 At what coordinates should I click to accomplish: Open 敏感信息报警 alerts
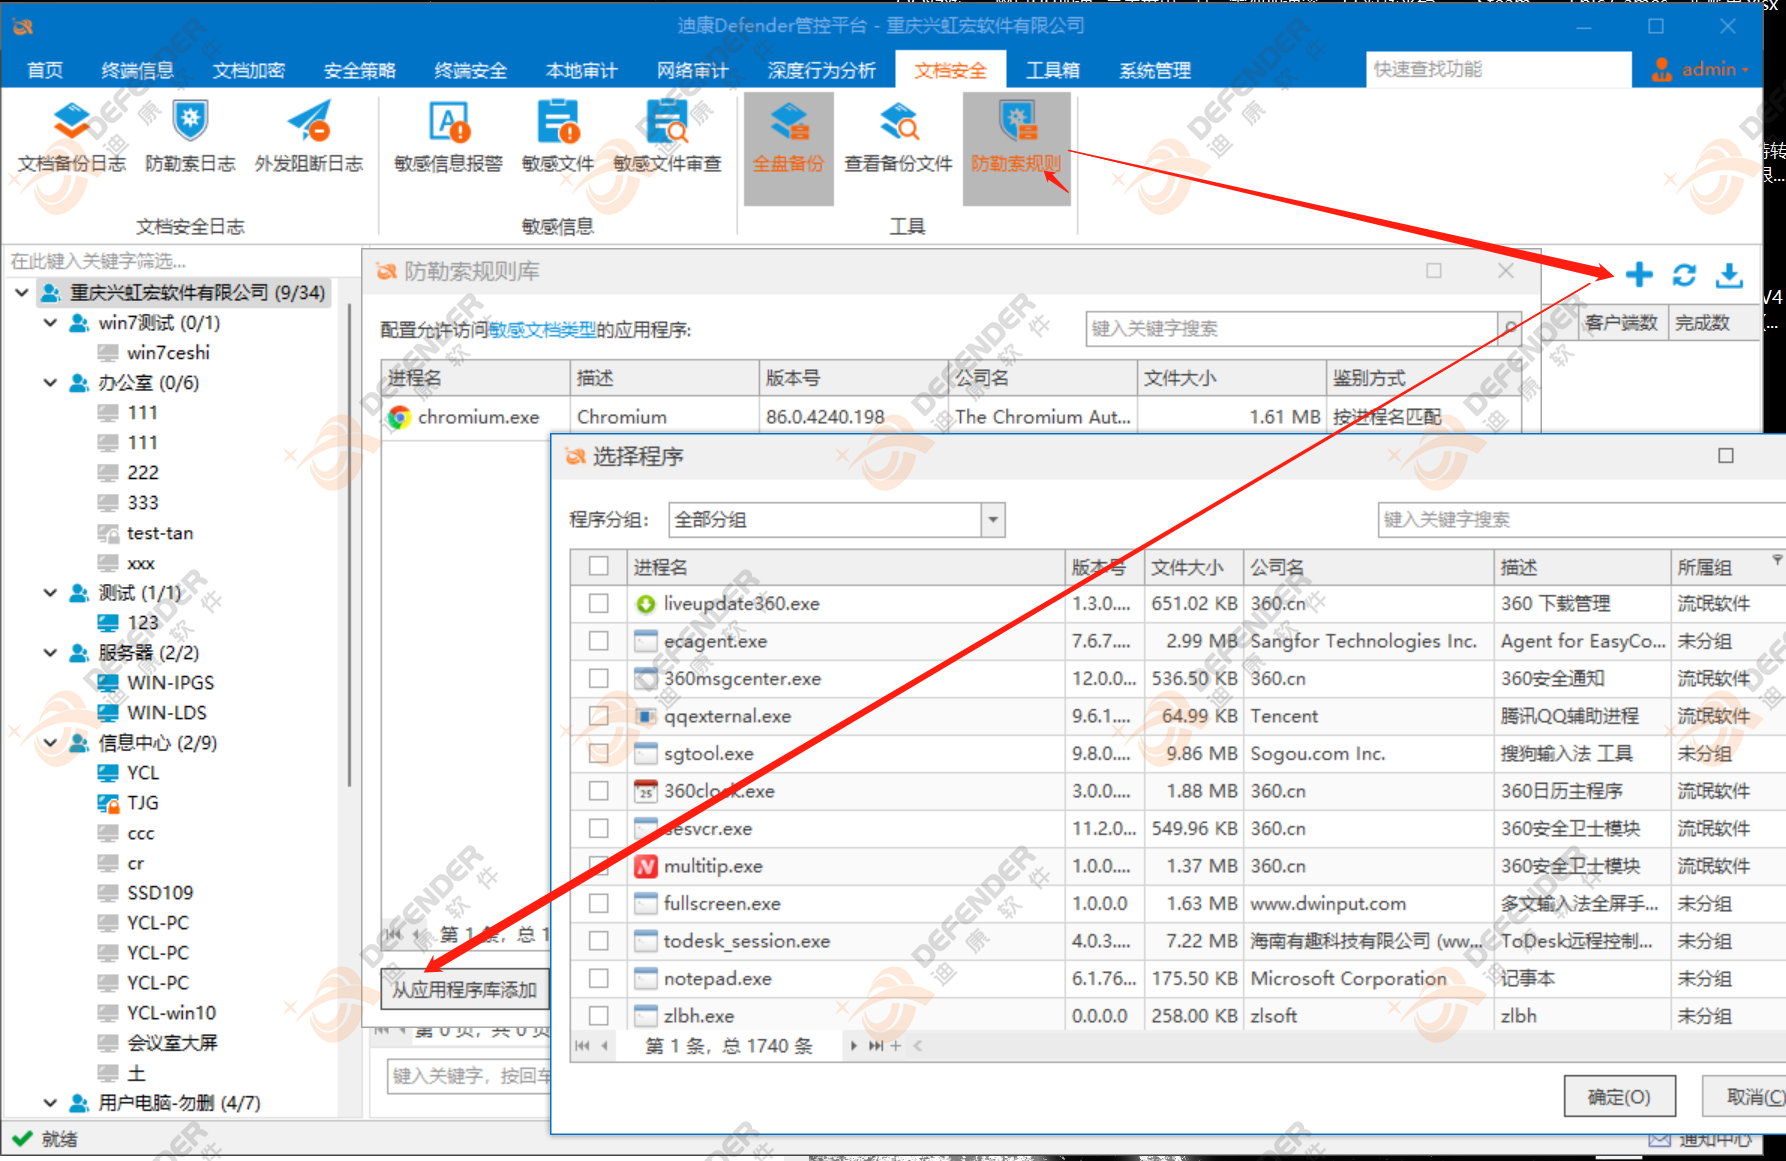[448, 137]
